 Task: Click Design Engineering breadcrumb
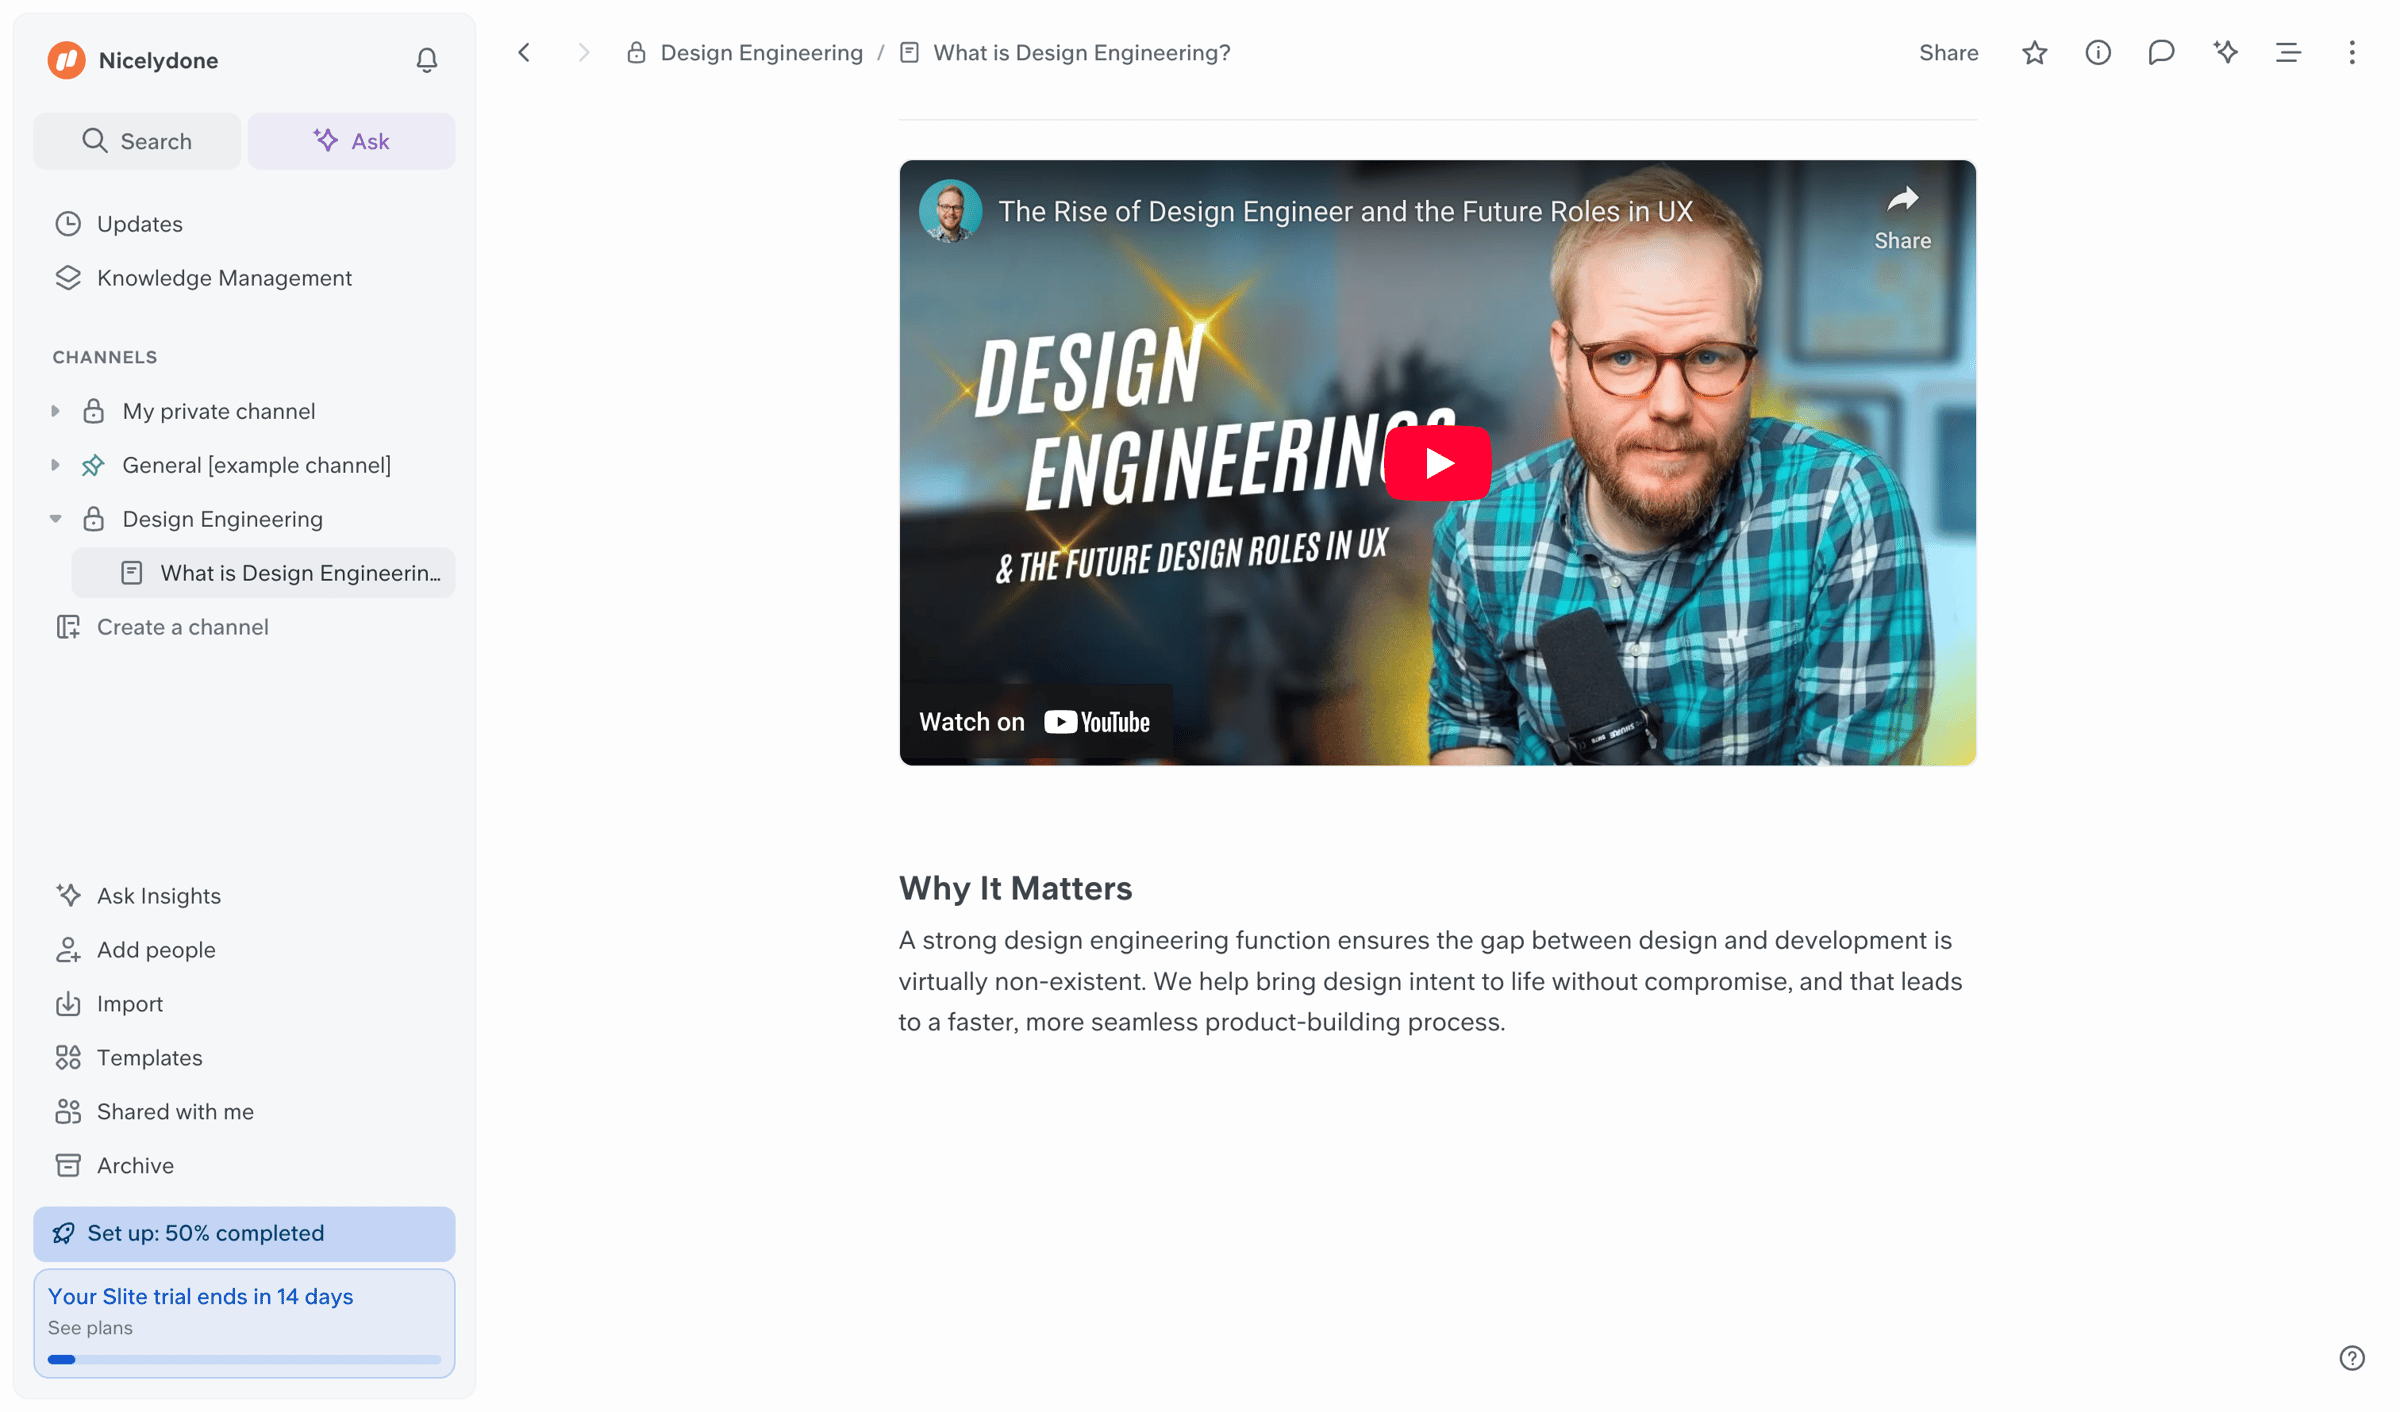(761, 53)
